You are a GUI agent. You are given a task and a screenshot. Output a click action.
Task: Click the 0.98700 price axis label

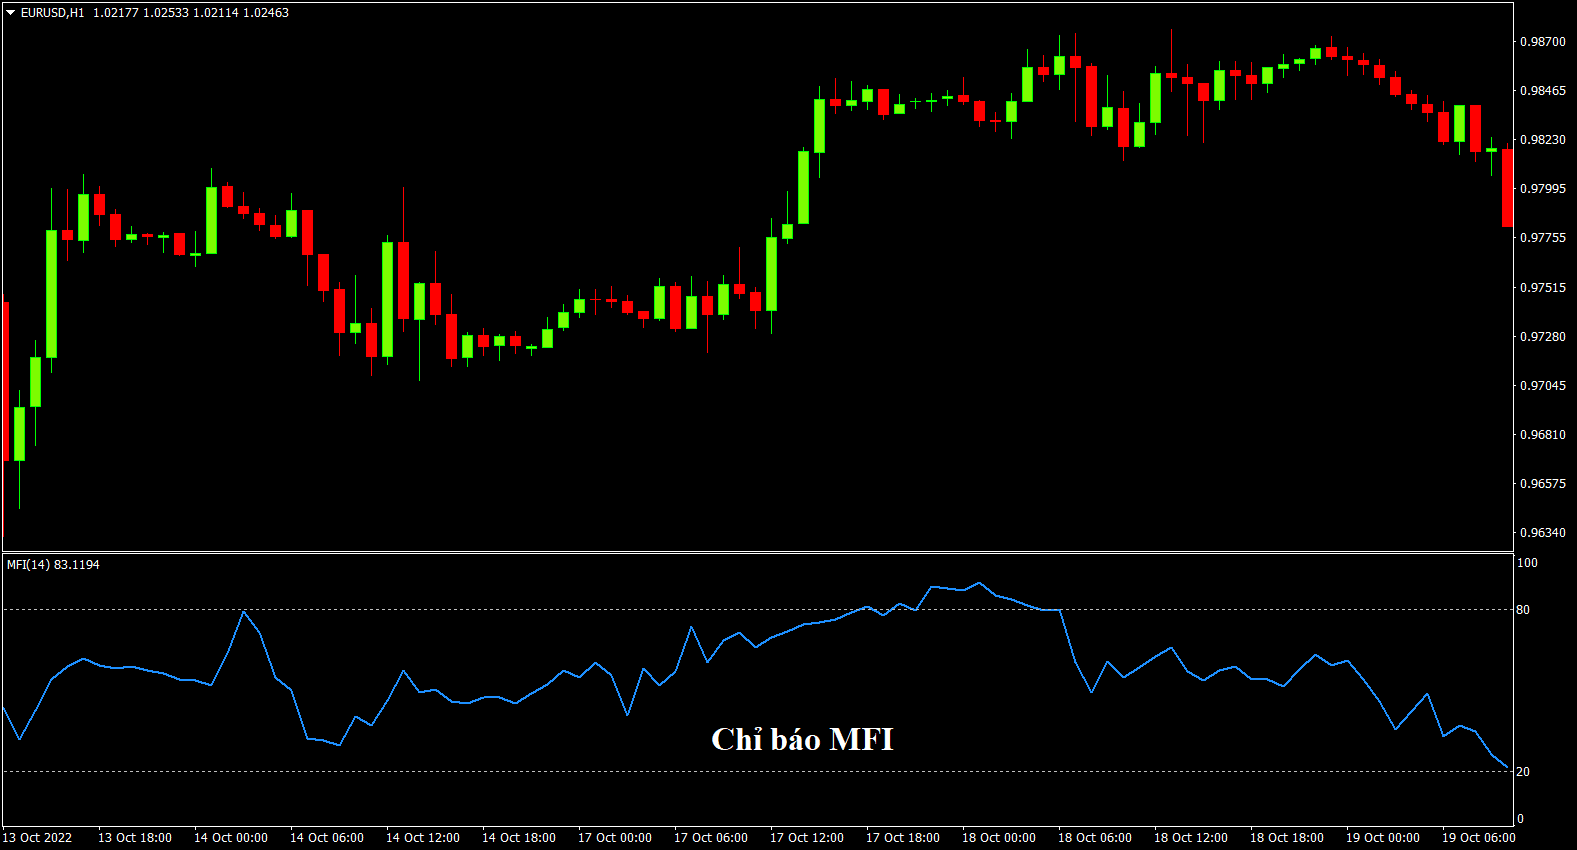click(x=1543, y=42)
